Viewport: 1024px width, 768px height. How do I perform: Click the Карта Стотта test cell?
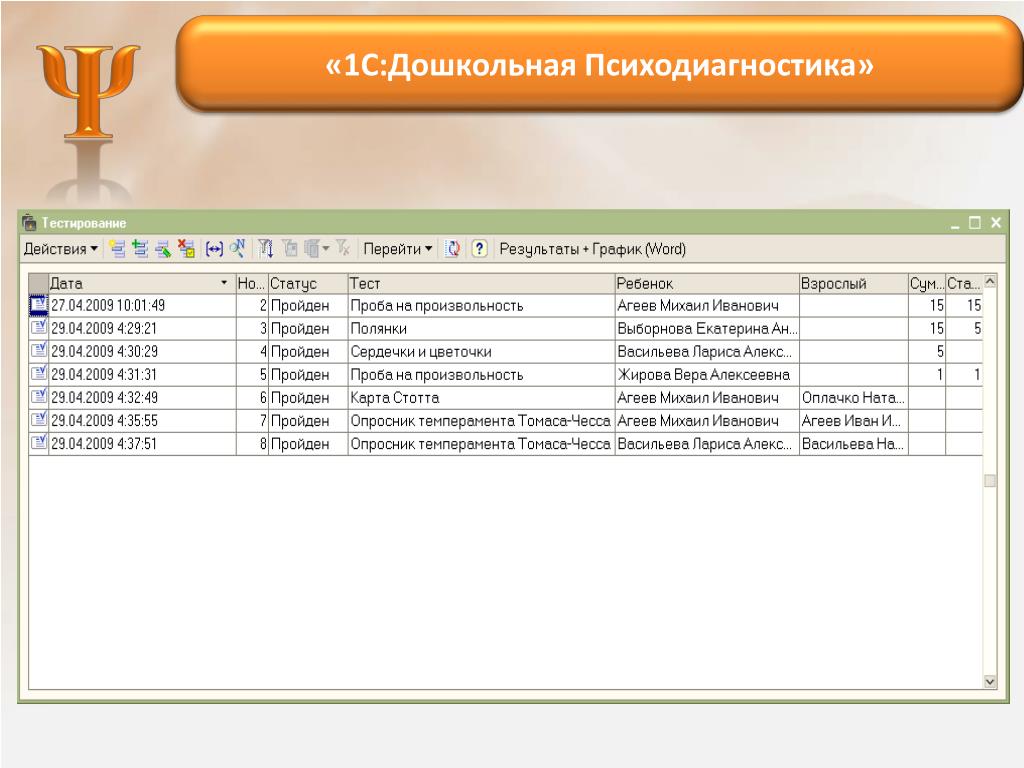click(481, 398)
